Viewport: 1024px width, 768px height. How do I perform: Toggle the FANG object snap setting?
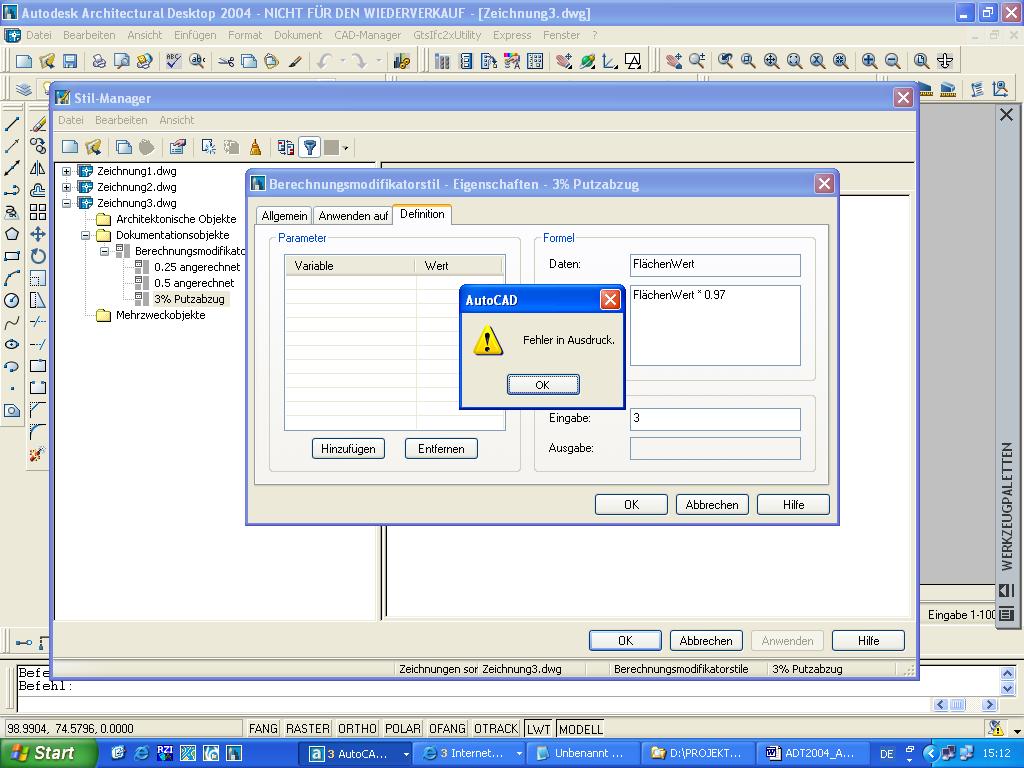click(x=263, y=729)
